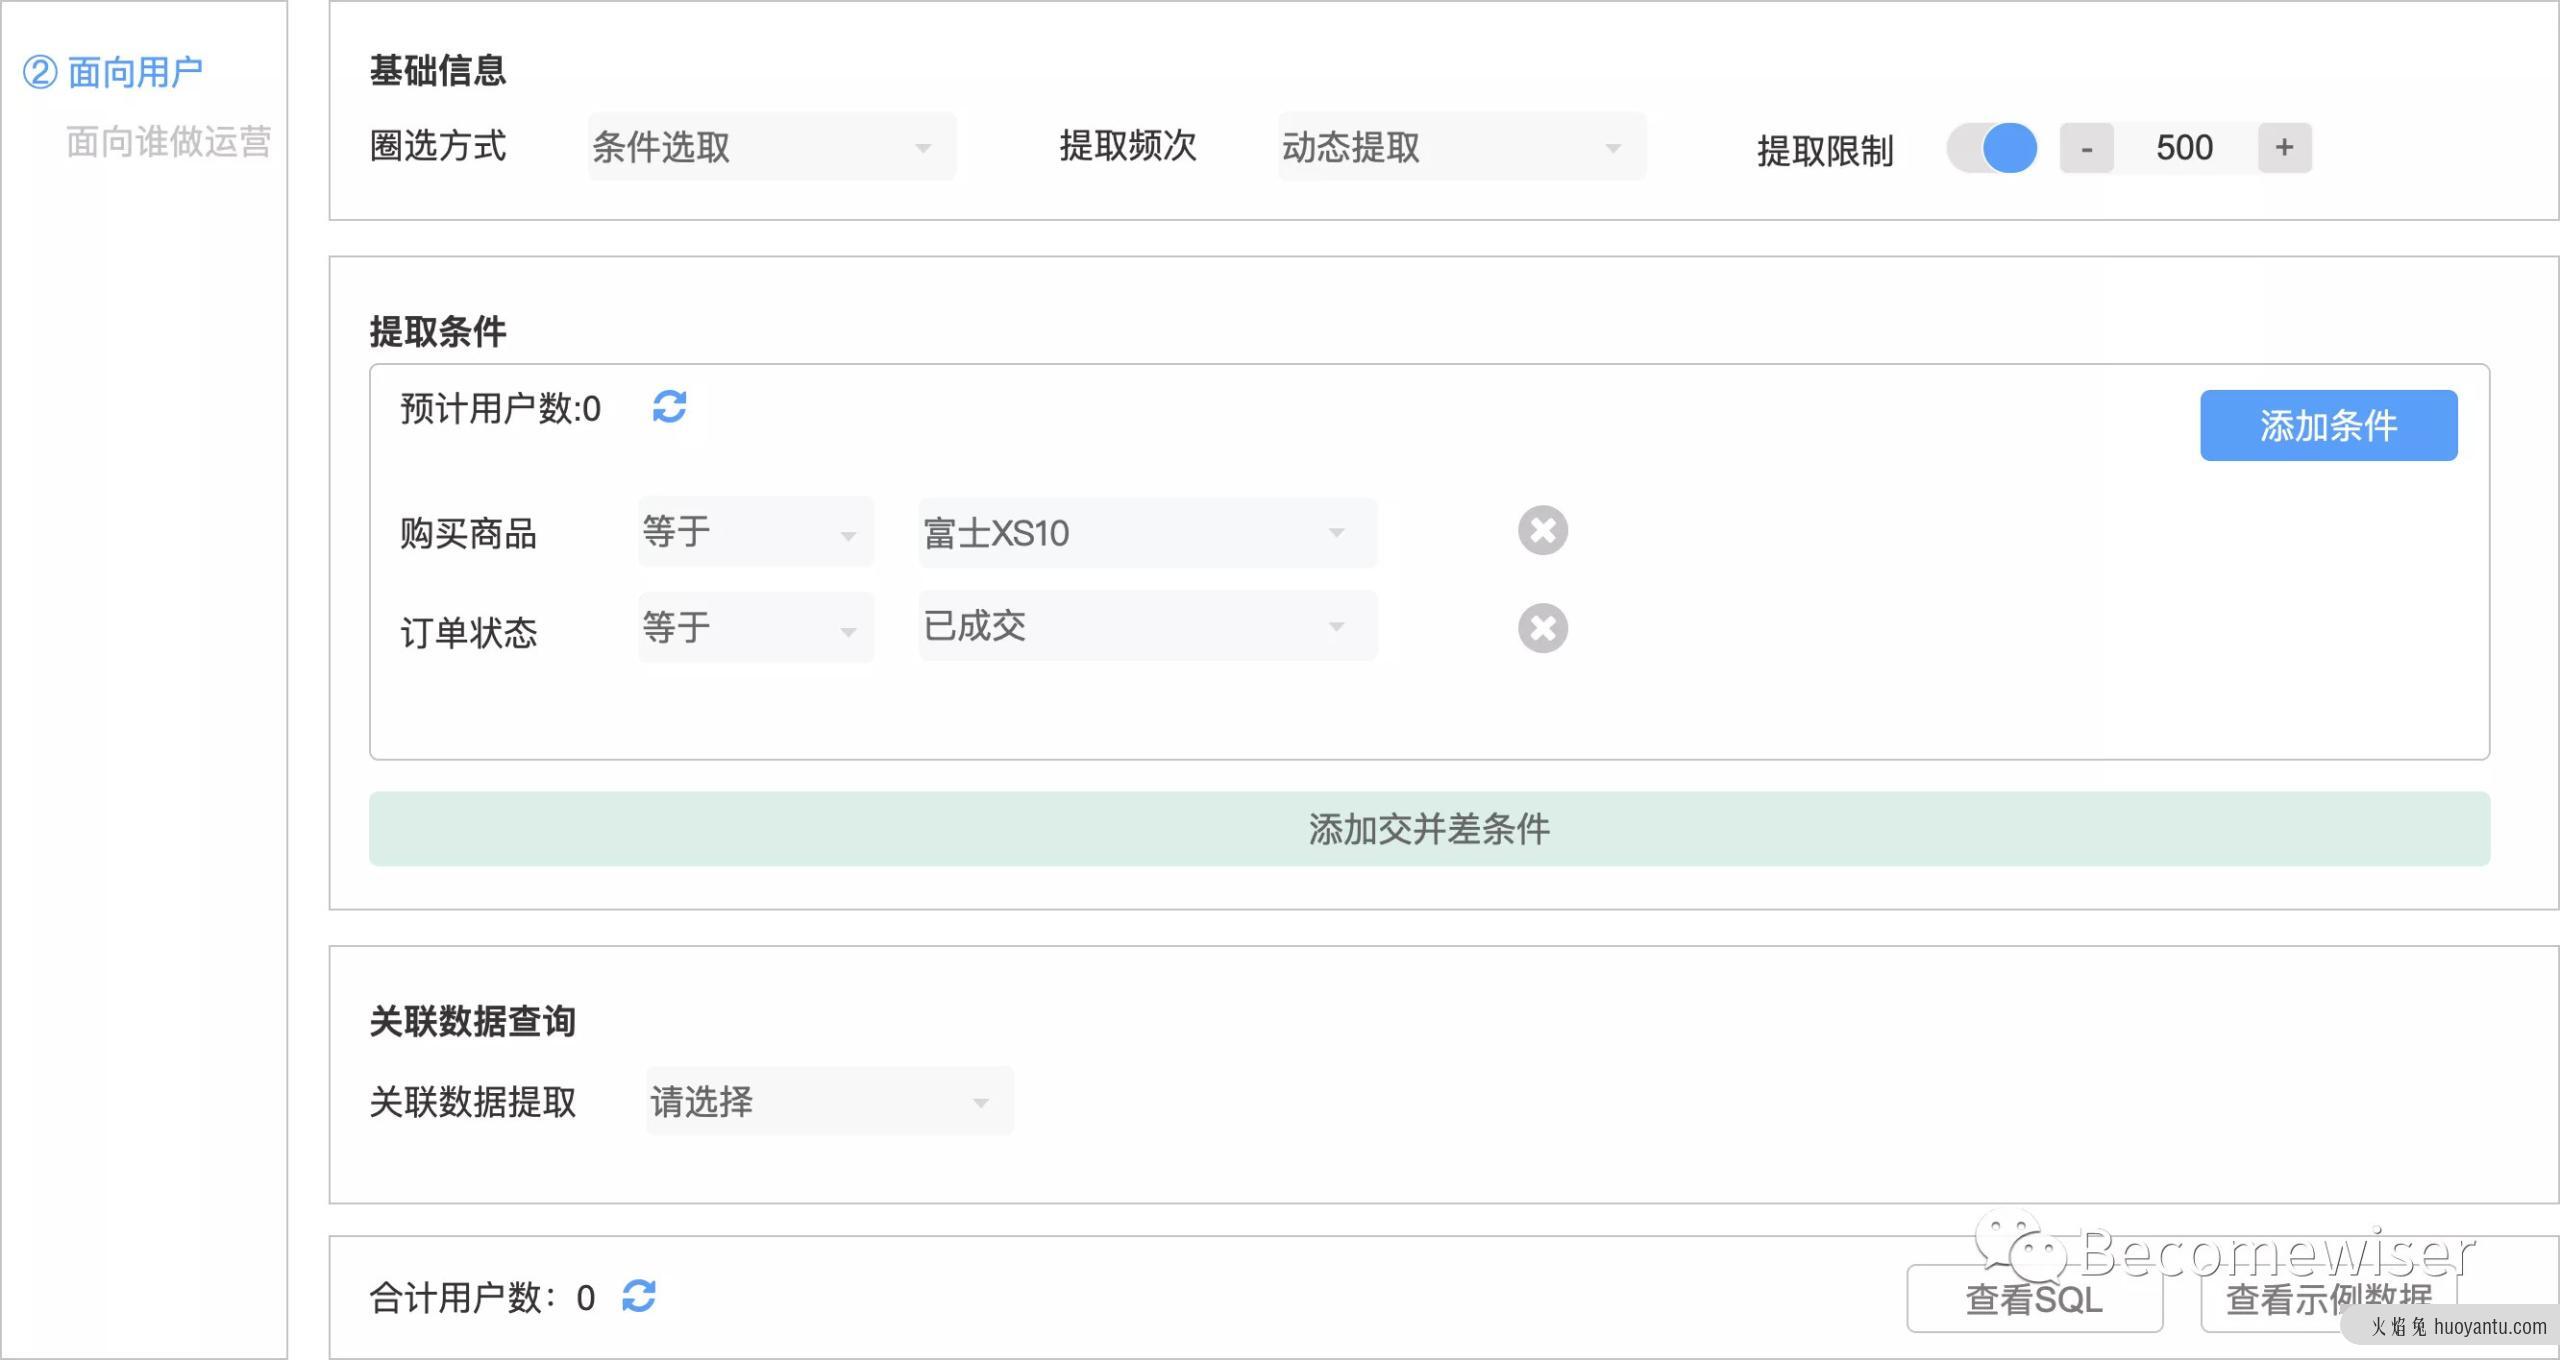The width and height of the screenshot is (2560, 1360).
Task: Click the 预计用户数:0 label
Action: coord(500,408)
